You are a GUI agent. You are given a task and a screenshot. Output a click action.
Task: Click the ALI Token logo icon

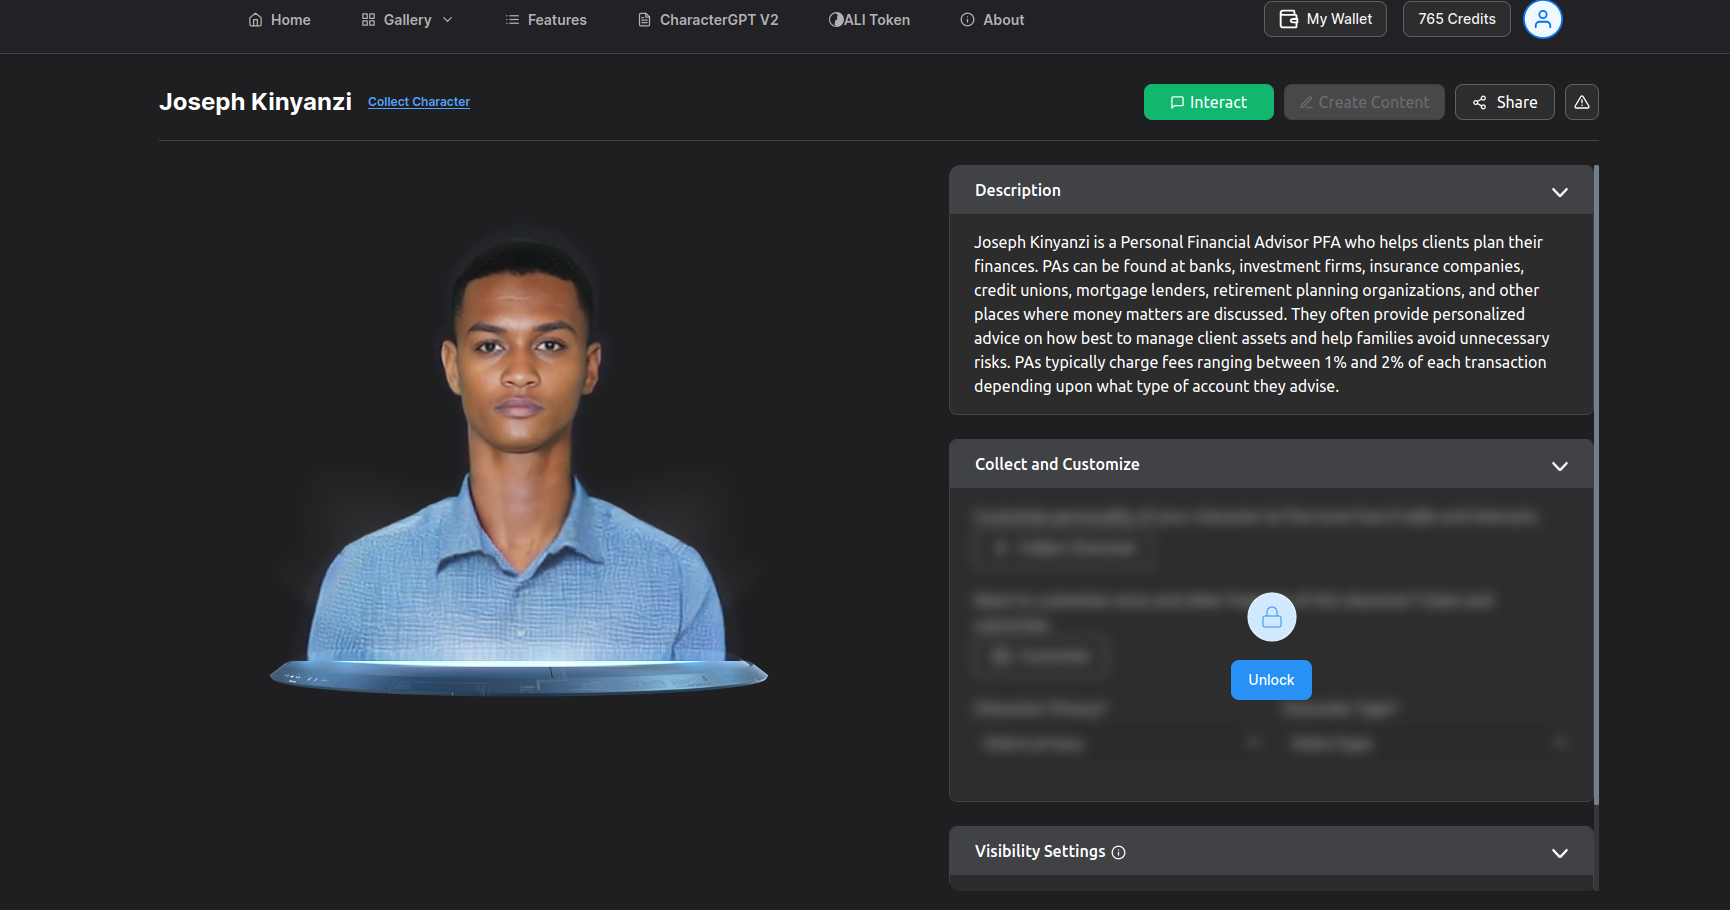[x=836, y=20]
